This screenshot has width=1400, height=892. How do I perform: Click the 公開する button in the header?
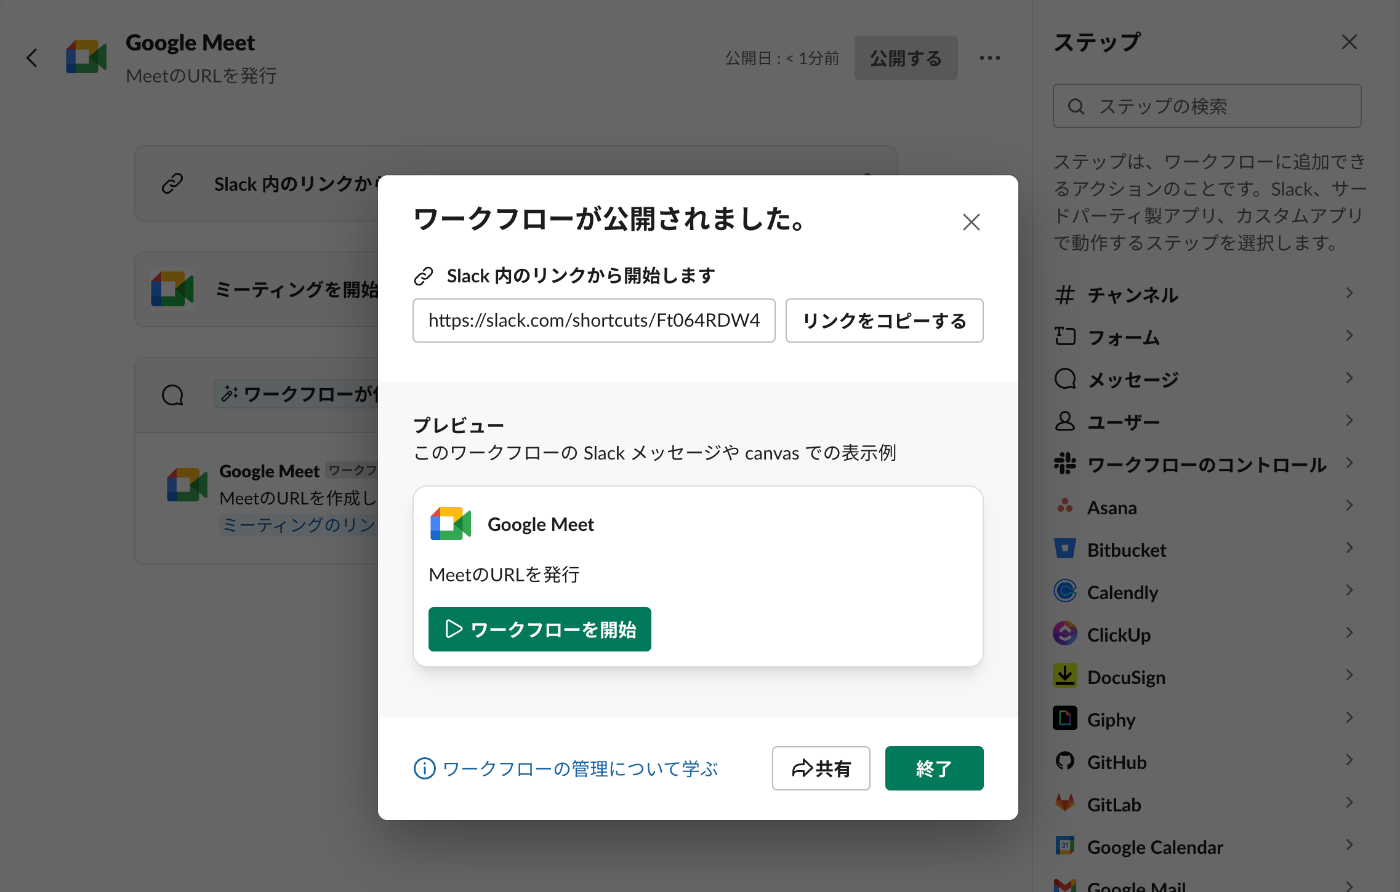coord(906,58)
